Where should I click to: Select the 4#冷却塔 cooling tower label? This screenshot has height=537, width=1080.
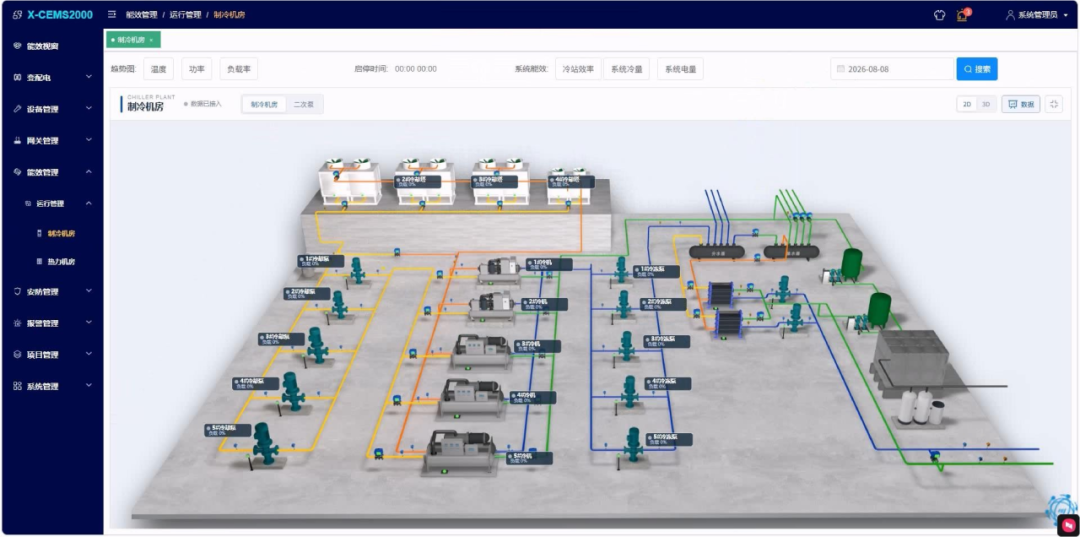click(572, 181)
